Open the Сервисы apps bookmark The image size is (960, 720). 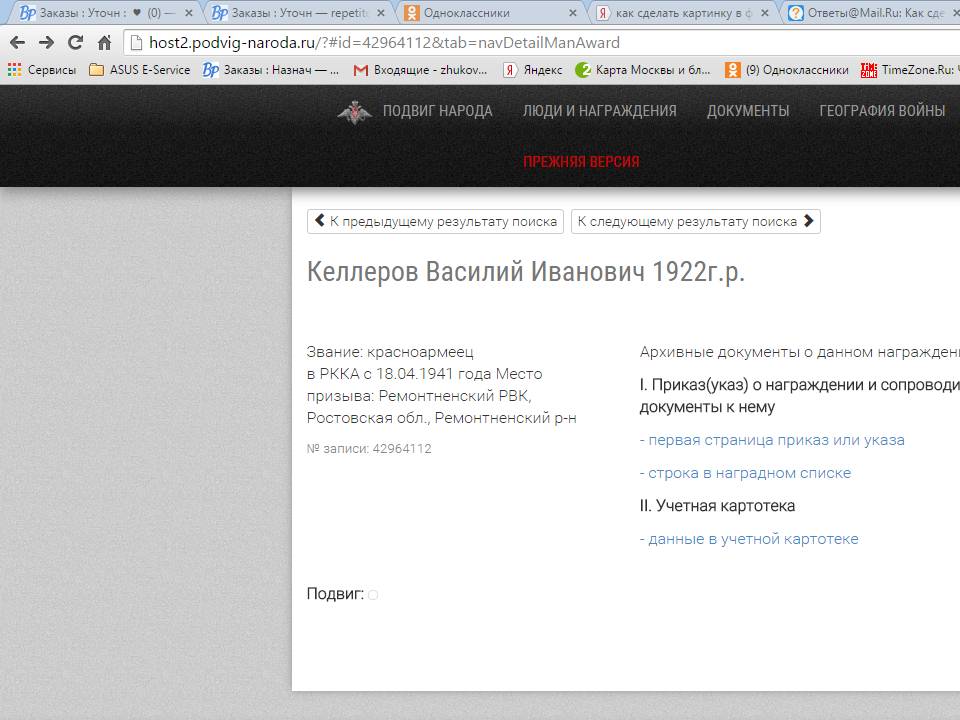(x=42, y=70)
